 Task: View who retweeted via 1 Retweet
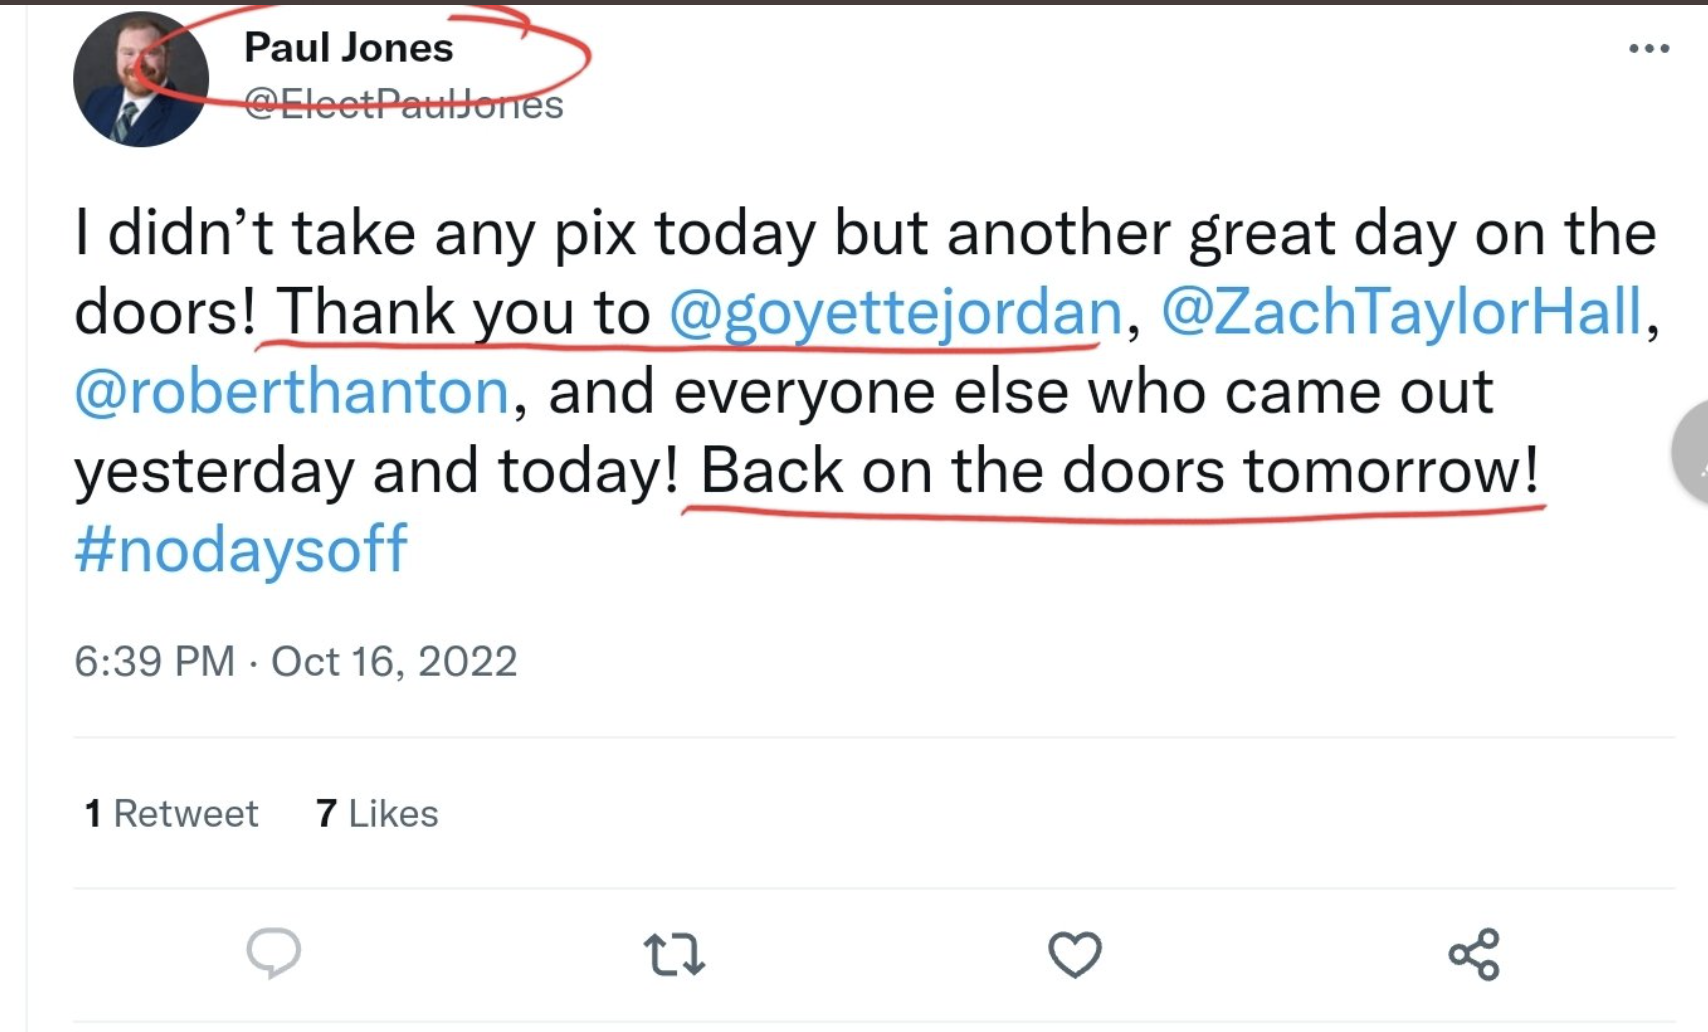[x=171, y=814]
